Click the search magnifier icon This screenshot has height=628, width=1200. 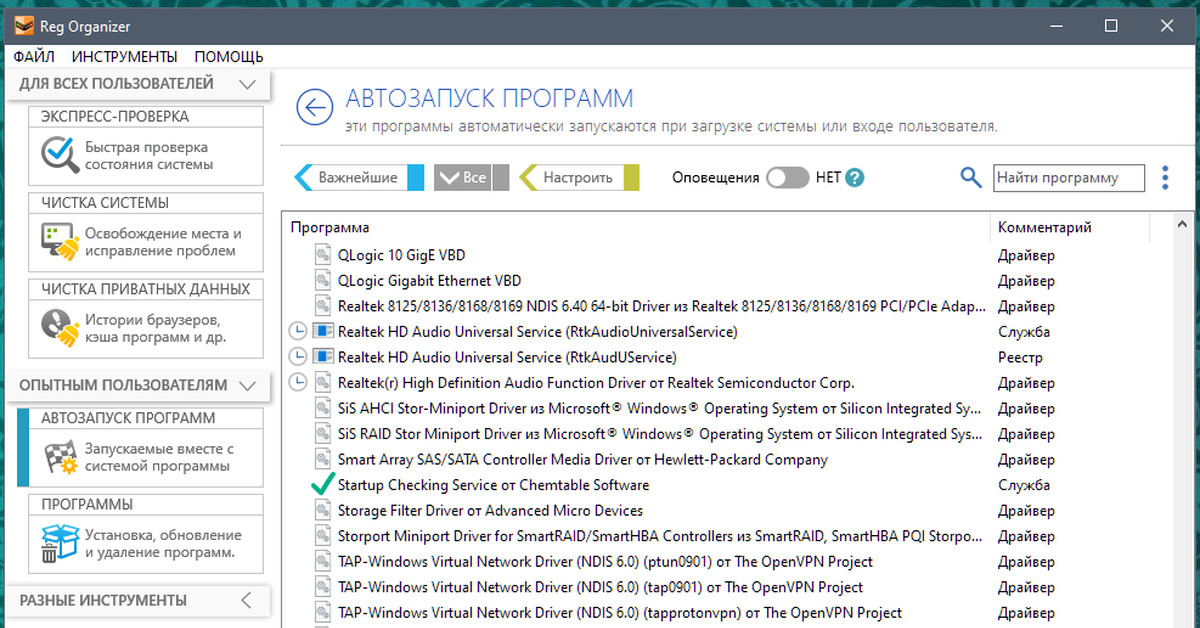tap(970, 177)
